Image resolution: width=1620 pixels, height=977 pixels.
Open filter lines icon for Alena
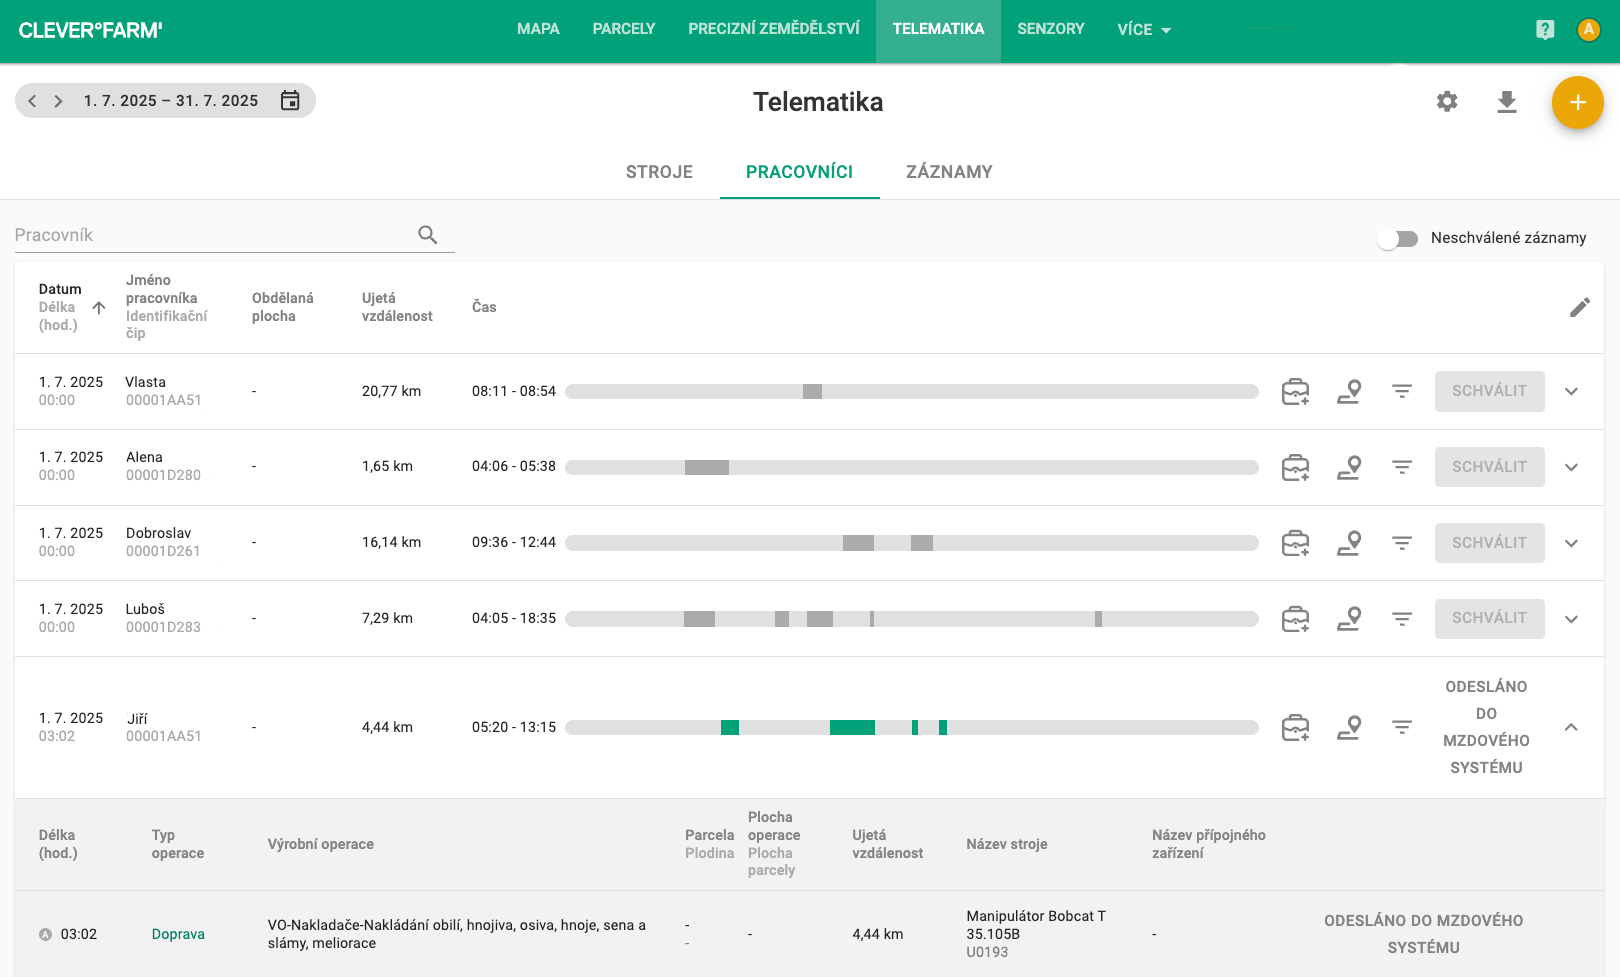[1402, 467]
